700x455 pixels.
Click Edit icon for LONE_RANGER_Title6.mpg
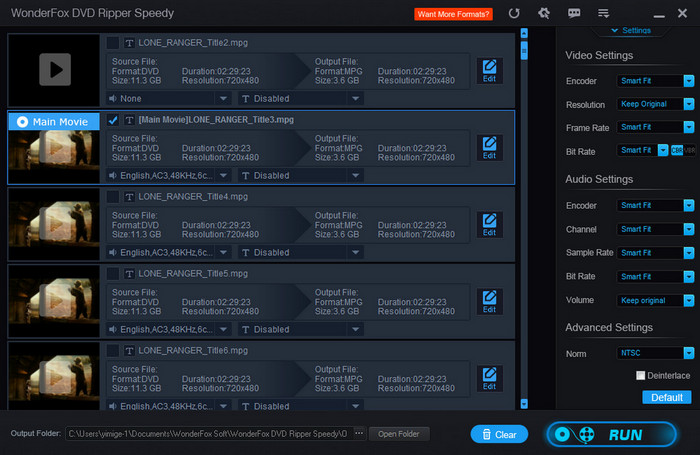pyautogui.click(x=489, y=379)
